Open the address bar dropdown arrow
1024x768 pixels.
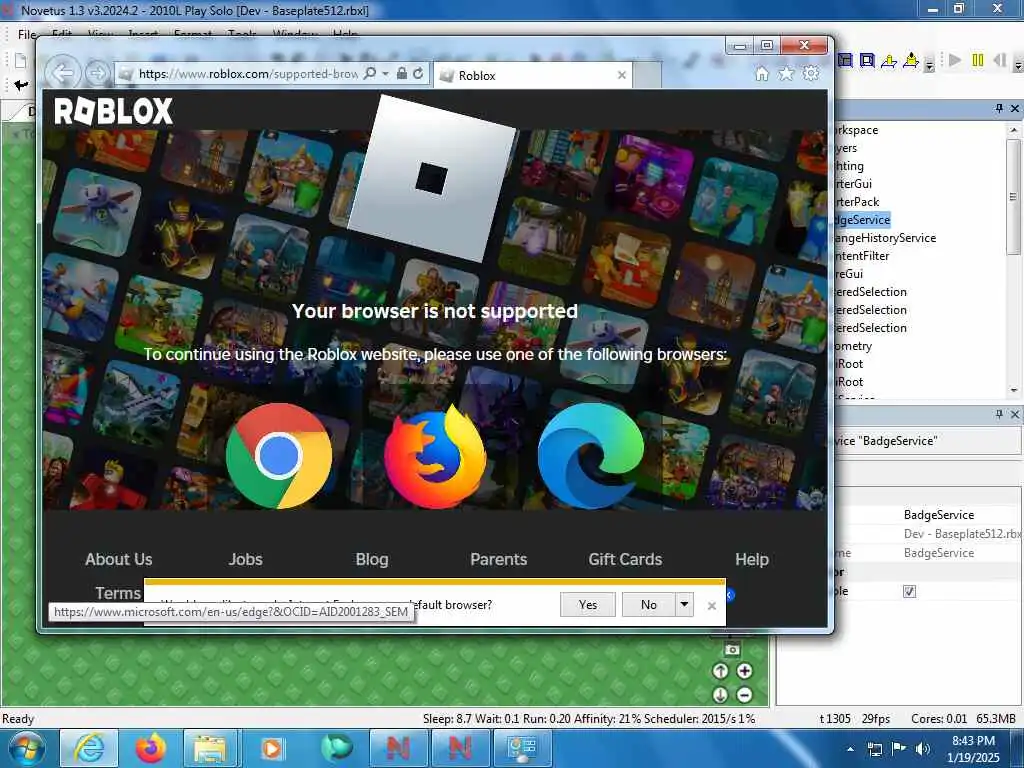[385, 73]
